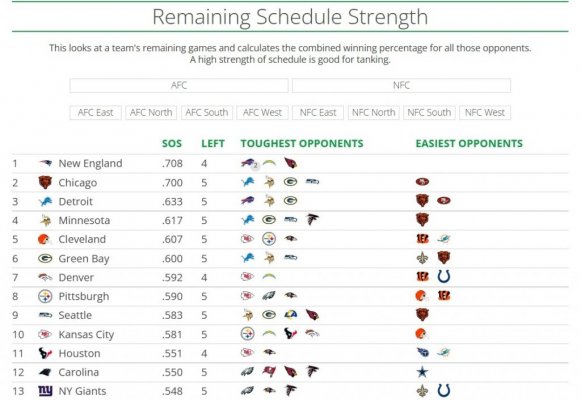Click Colts horseshoe in Denver's easiest opponents
The height and width of the screenshot is (400, 581).
click(x=444, y=276)
